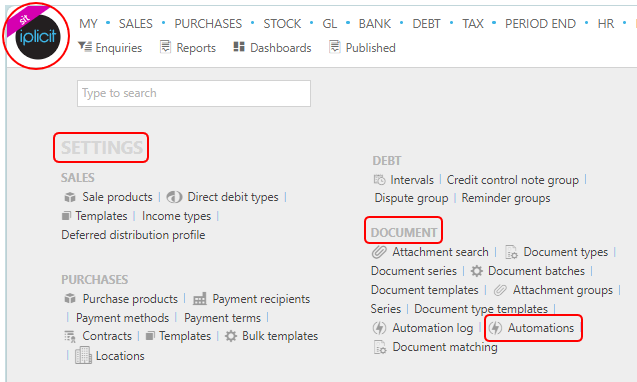Open Enquiries filter icon
The image size is (637, 382).
(x=85, y=47)
